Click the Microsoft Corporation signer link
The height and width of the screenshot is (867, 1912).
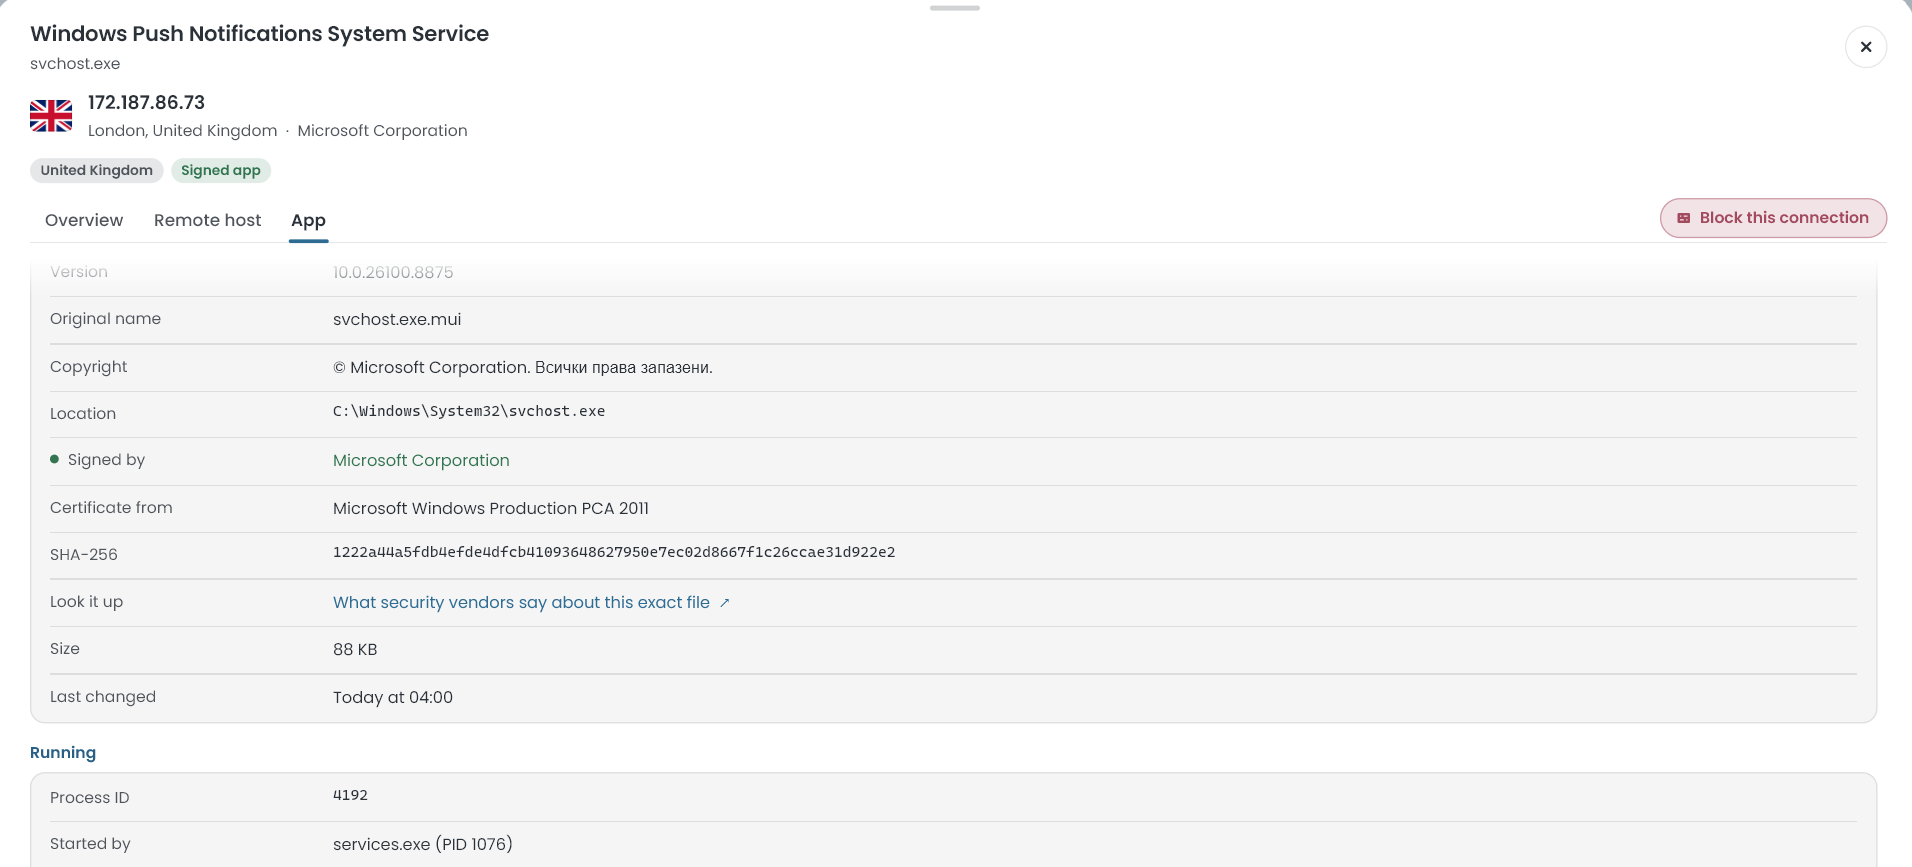tap(421, 460)
